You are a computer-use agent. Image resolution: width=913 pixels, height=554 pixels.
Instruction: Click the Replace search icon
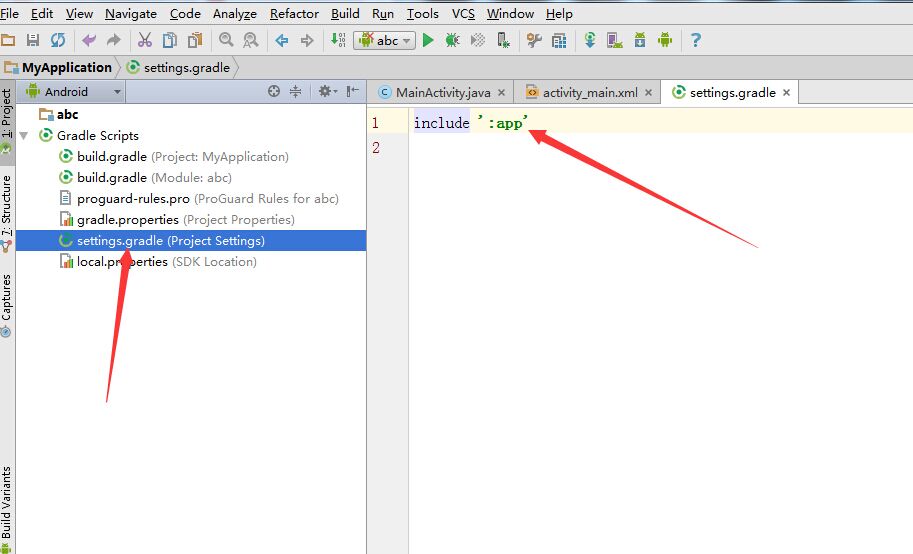251,40
